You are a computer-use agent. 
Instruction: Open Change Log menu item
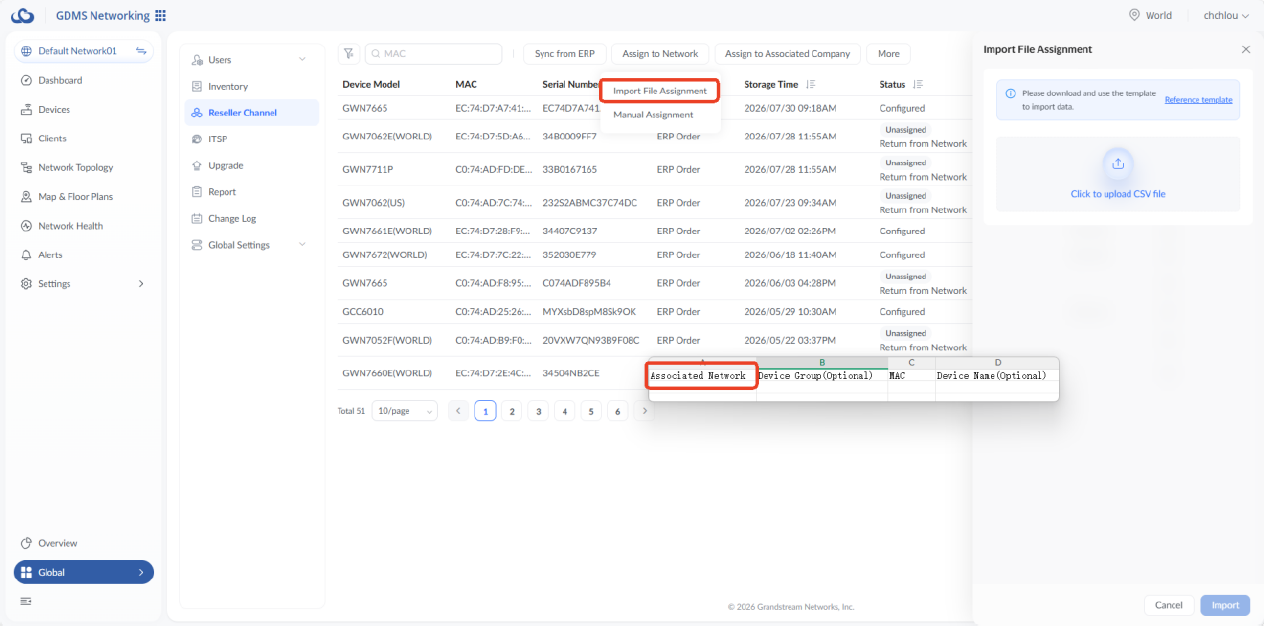coord(252,218)
